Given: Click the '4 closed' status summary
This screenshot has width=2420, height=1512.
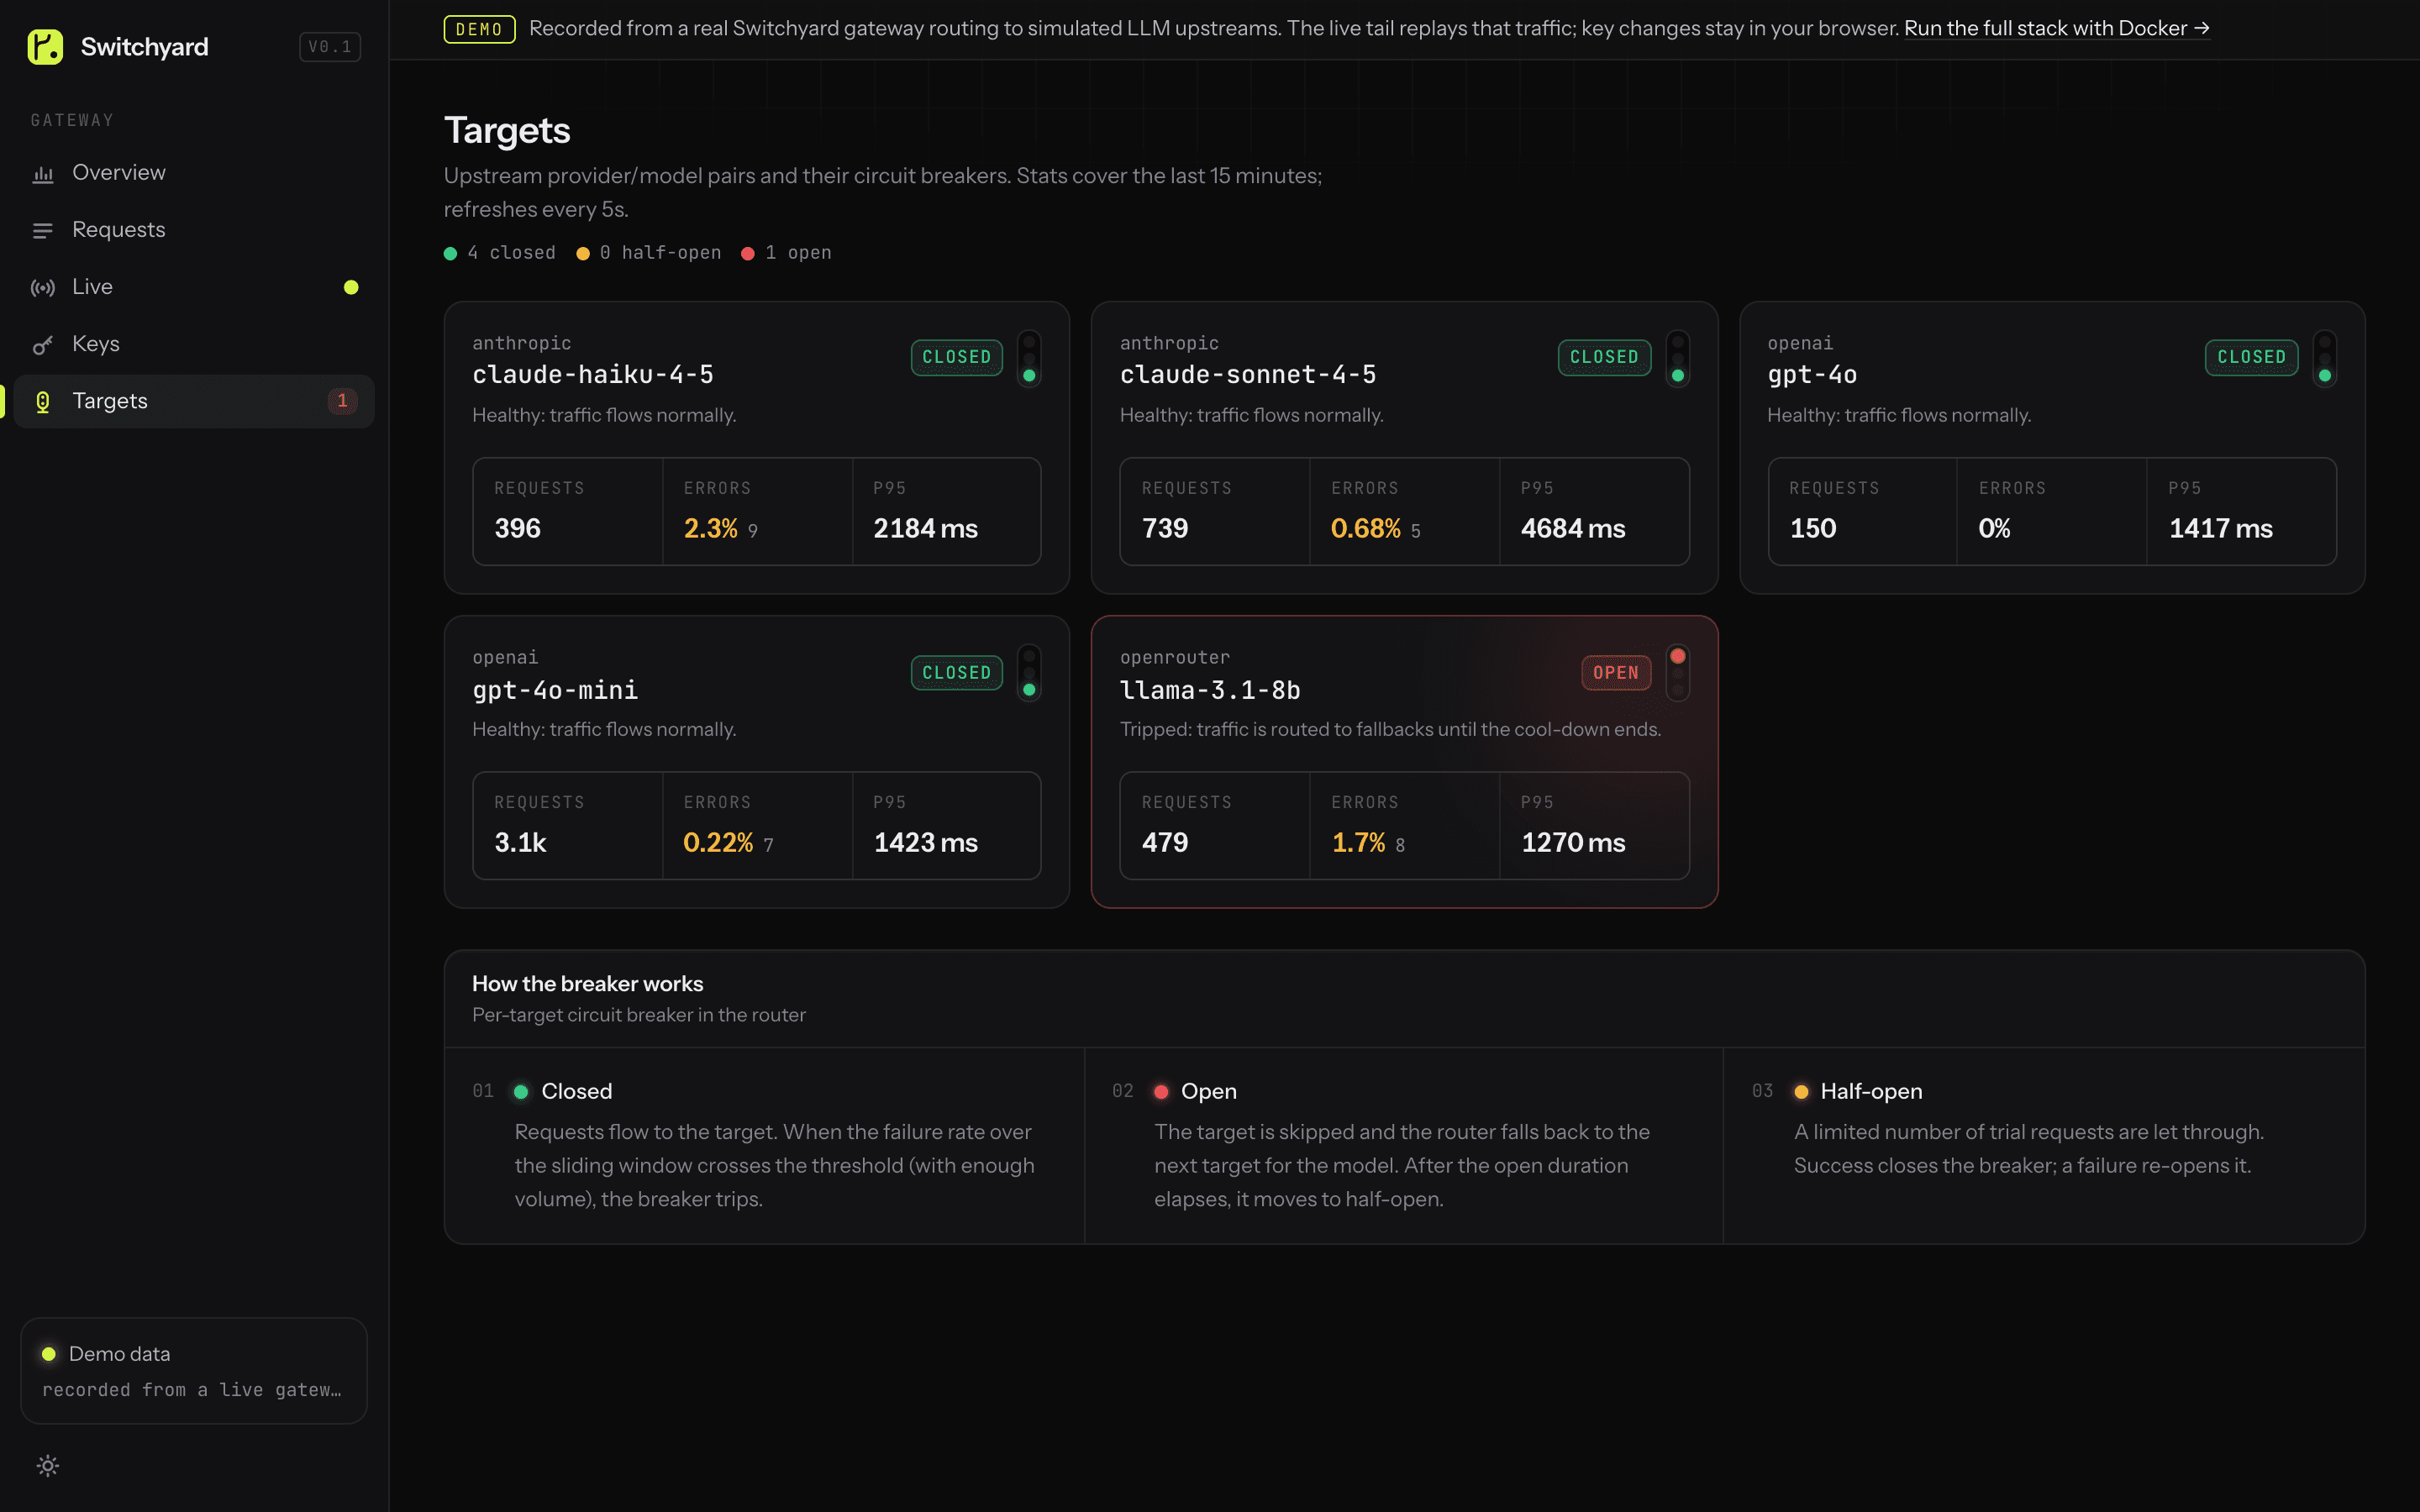Looking at the screenshot, I should coord(500,253).
